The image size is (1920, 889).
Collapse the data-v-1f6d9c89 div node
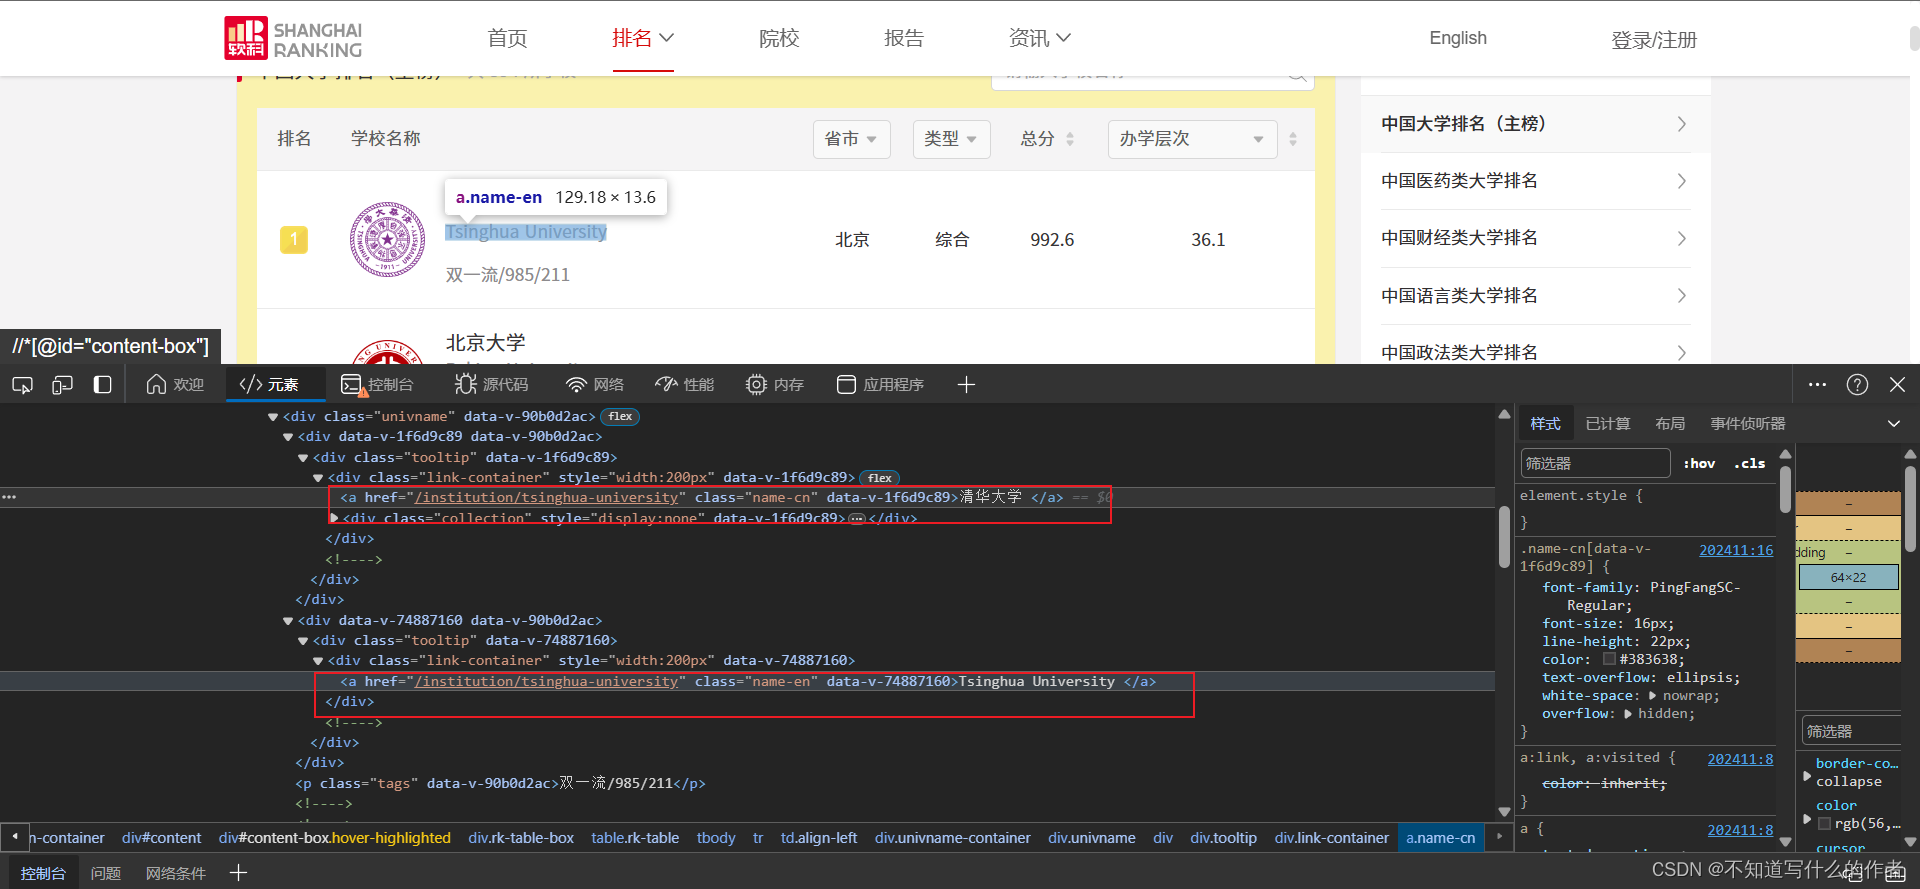click(x=288, y=437)
